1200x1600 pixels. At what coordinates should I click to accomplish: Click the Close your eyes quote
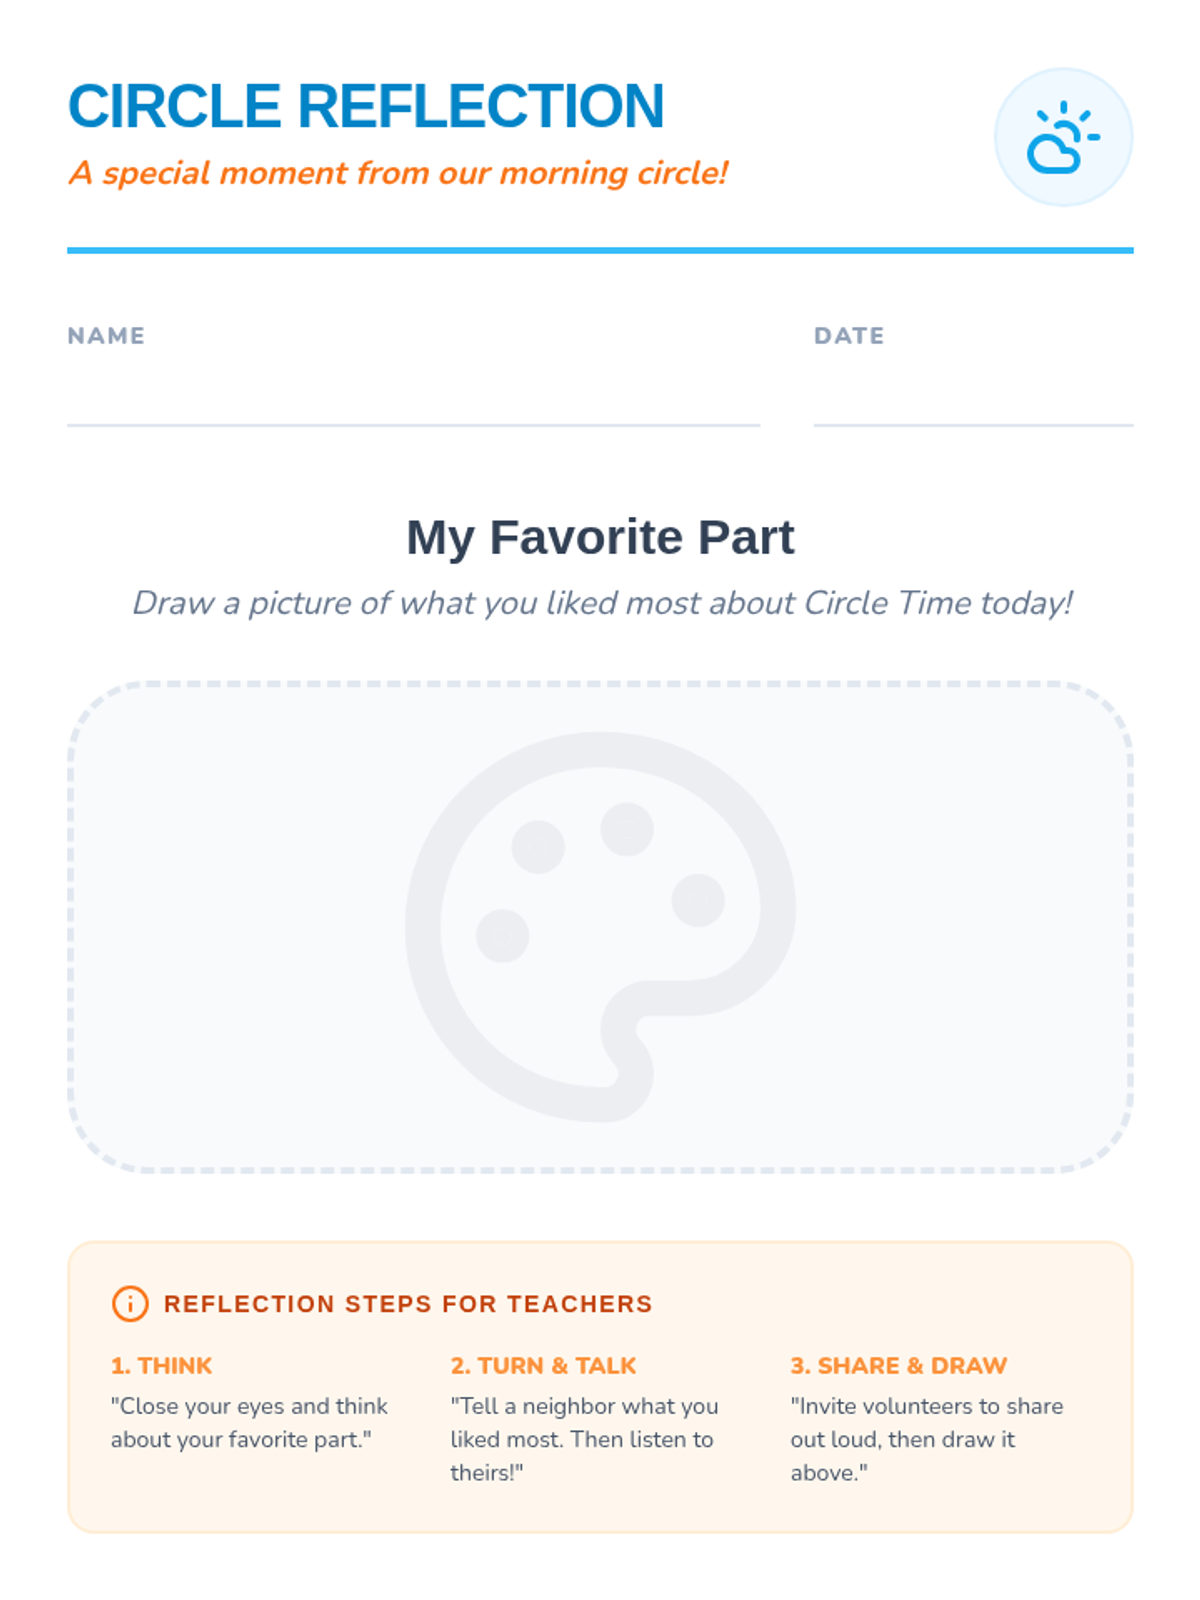(x=249, y=1422)
